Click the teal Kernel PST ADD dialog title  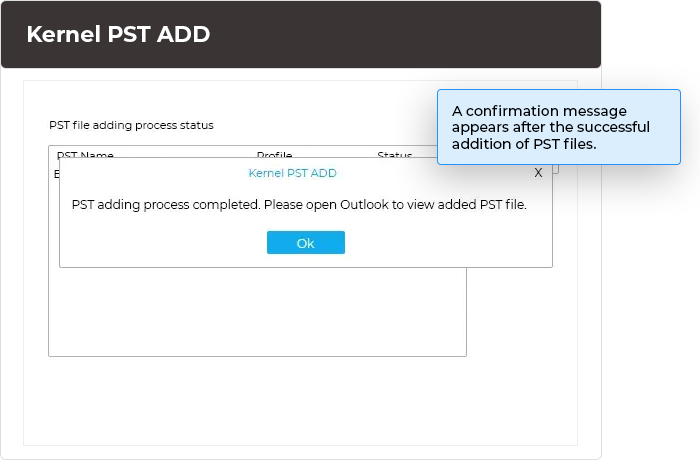point(292,173)
